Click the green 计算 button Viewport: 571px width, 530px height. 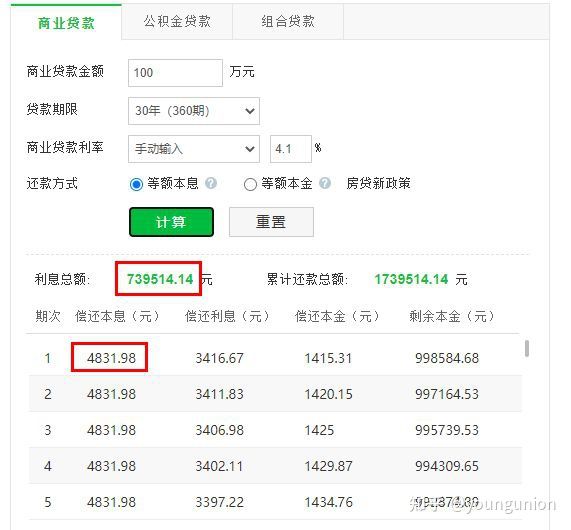[x=171, y=222]
